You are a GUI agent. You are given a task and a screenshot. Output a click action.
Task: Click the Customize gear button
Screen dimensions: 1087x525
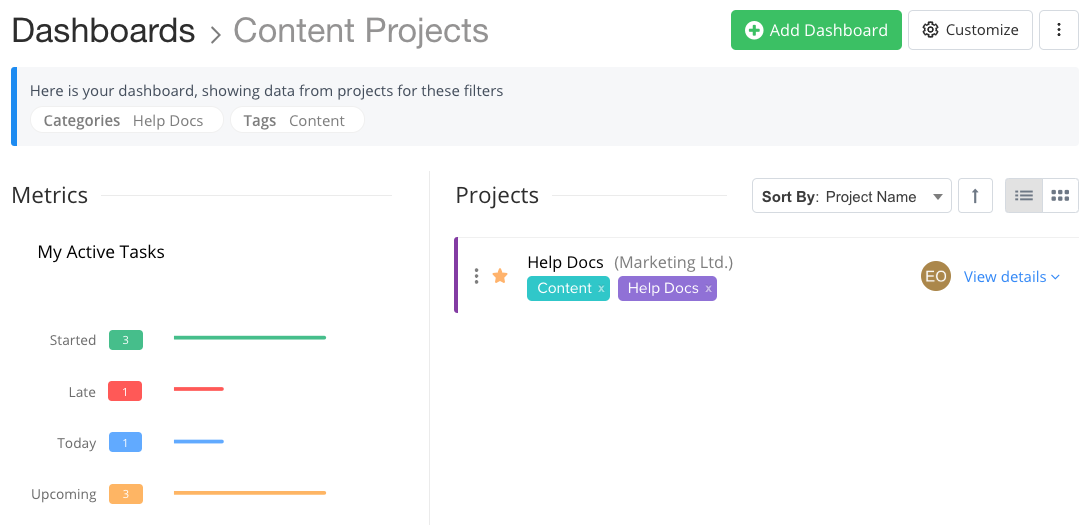coord(970,30)
